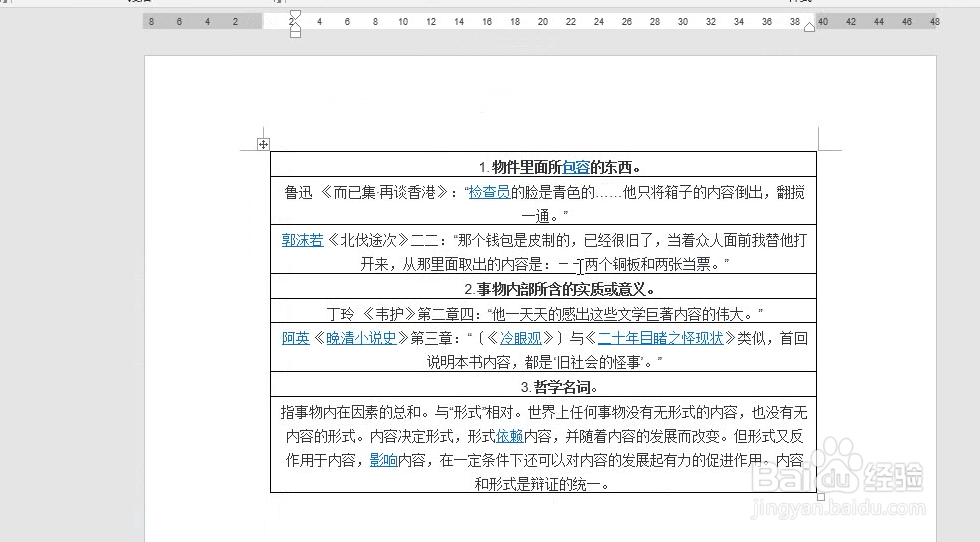Open the 二十年目睹之怪现状 hyperlink
The height and width of the screenshot is (542, 980).
pyautogui.click(x=660, y=338)
